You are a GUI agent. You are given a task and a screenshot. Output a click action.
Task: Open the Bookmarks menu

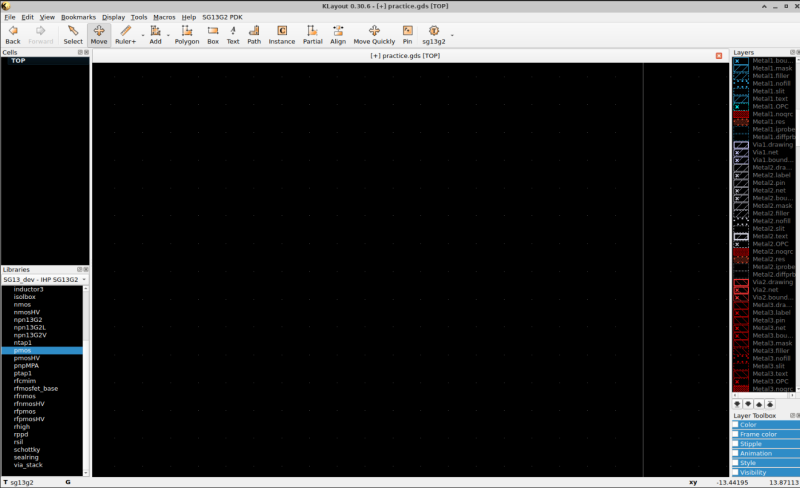(77, 17)
